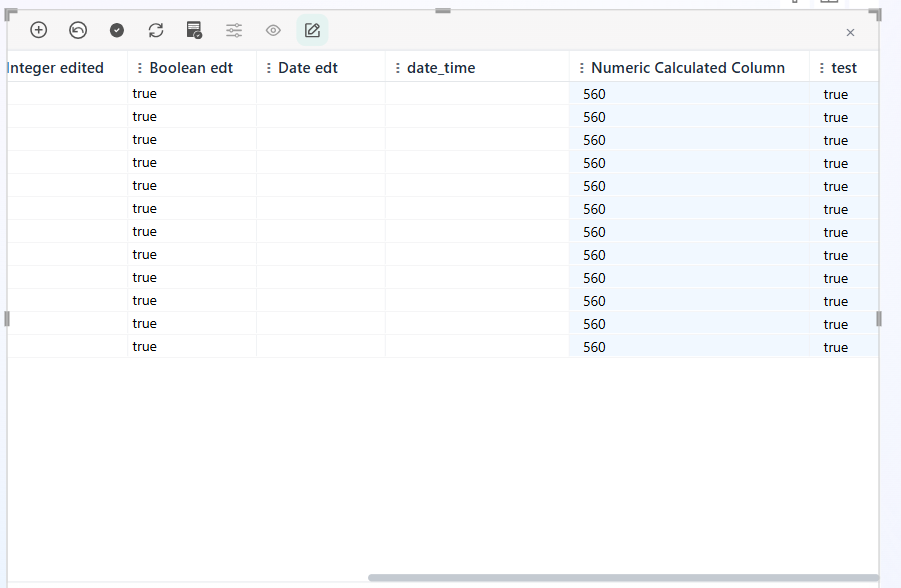The height and width of the screenshot is (588, 901).
Task: Click the Date edt header label
Action: (308, 68)
